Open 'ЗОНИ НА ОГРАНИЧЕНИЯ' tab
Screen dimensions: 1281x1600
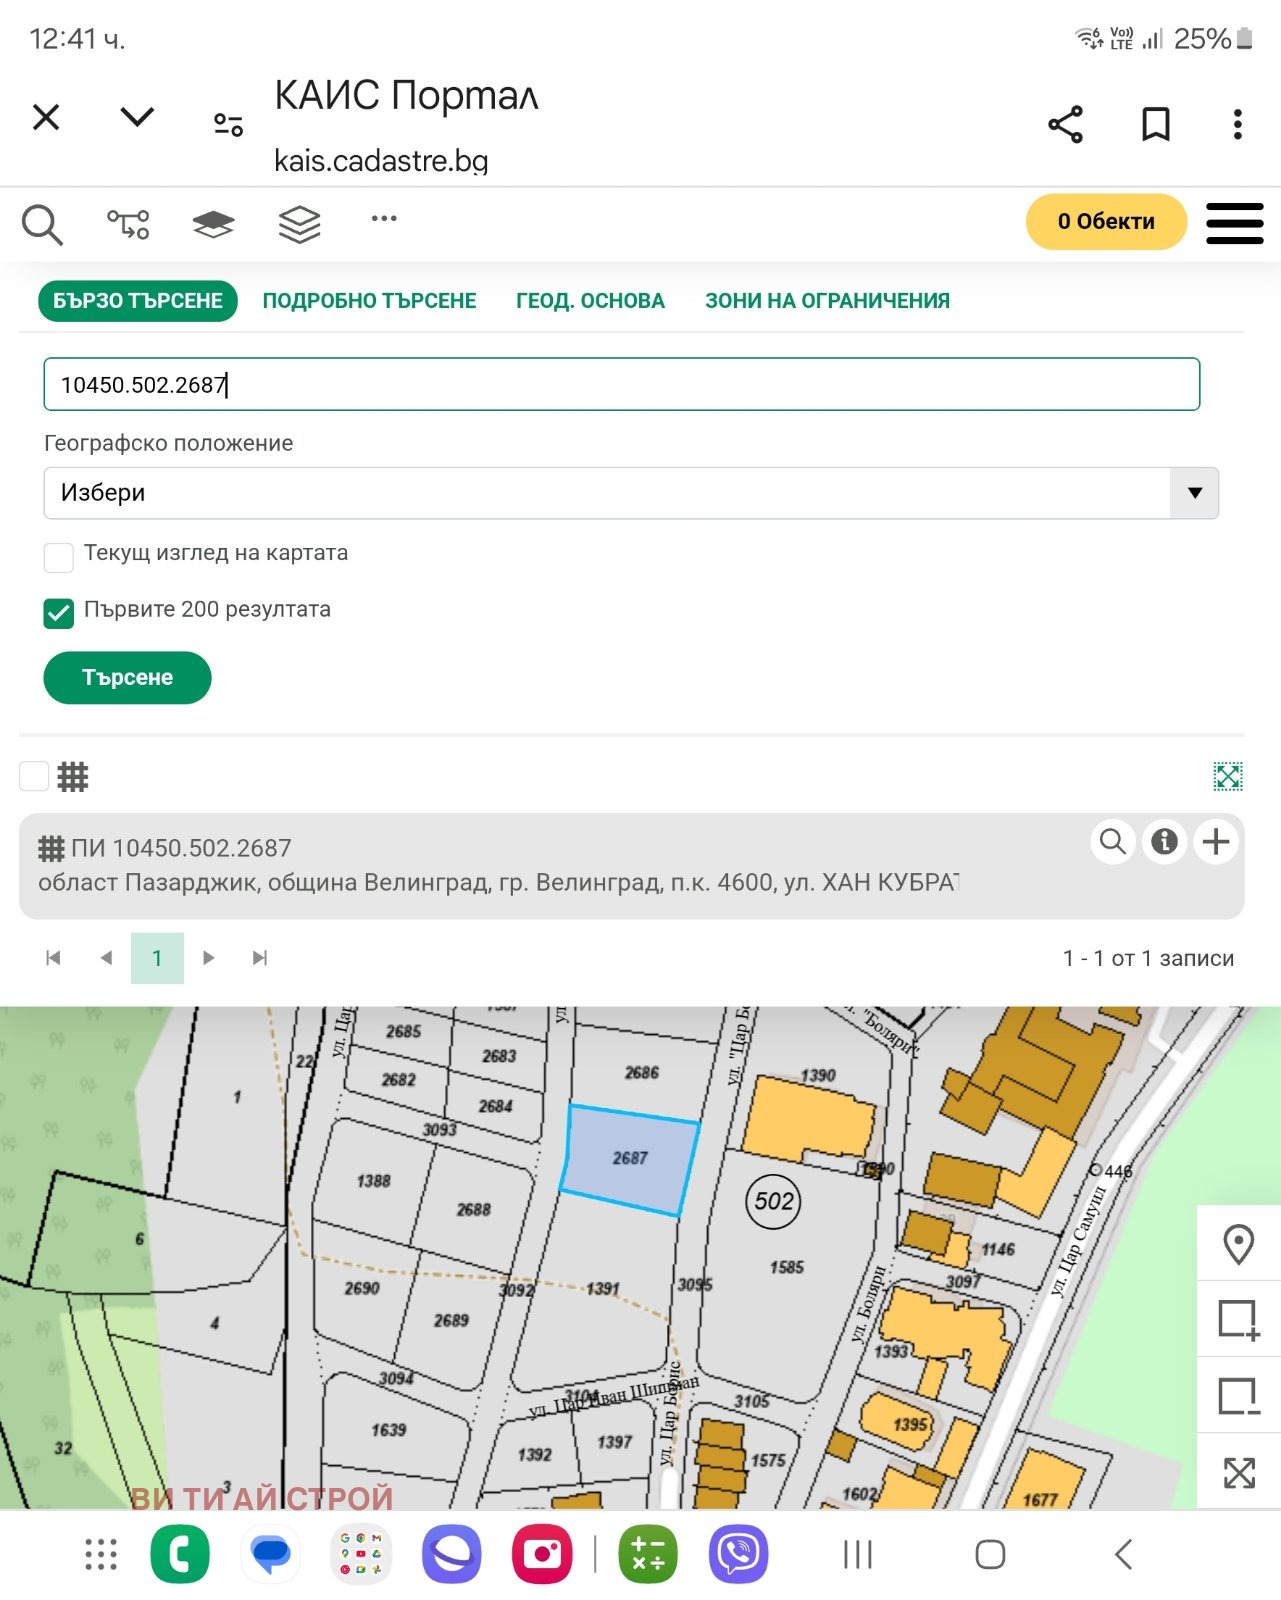[x=827, y=301]
